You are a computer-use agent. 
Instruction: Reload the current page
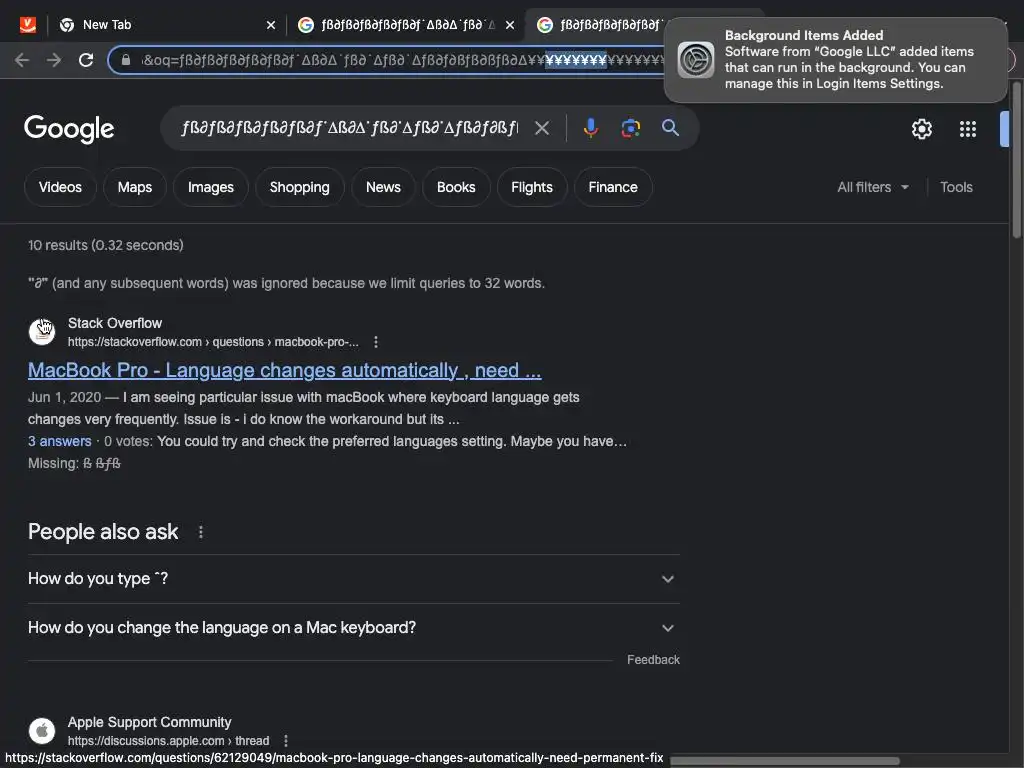(x=86, y=60)
